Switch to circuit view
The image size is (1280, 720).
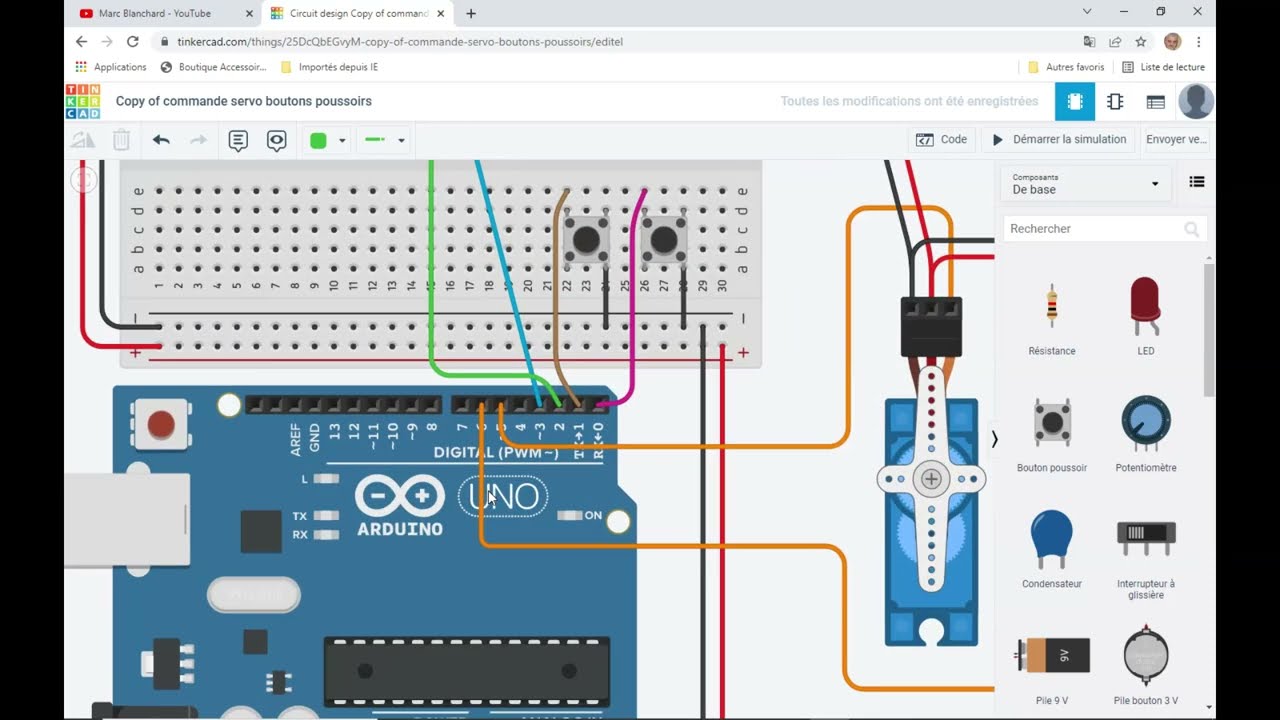[x=1075, y=101]
